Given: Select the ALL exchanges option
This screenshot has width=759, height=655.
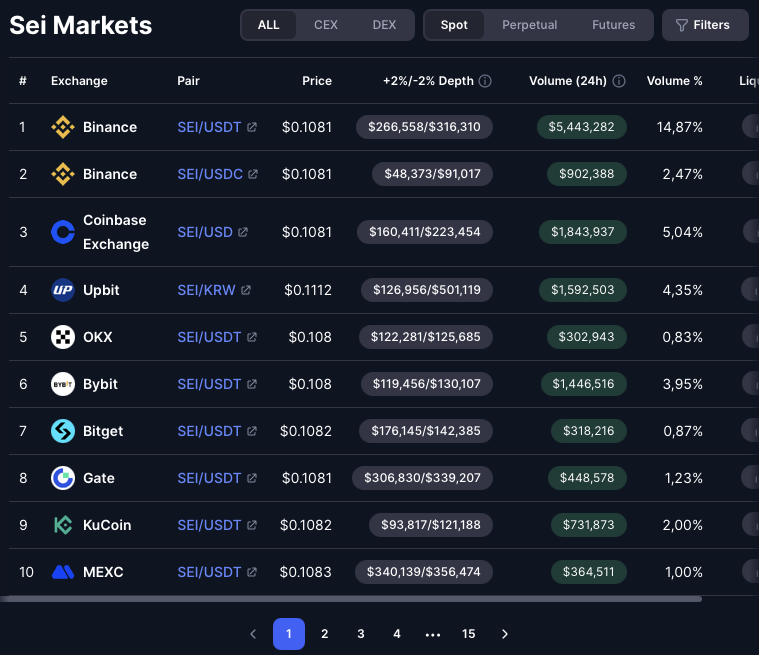Looking at the screenshot, I should (269, 25).
